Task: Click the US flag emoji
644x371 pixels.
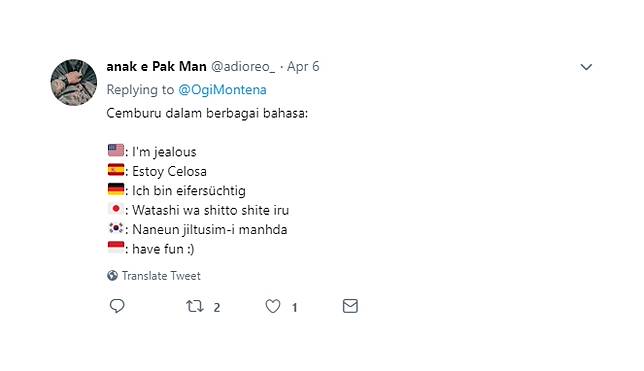Action: [116, 150]
